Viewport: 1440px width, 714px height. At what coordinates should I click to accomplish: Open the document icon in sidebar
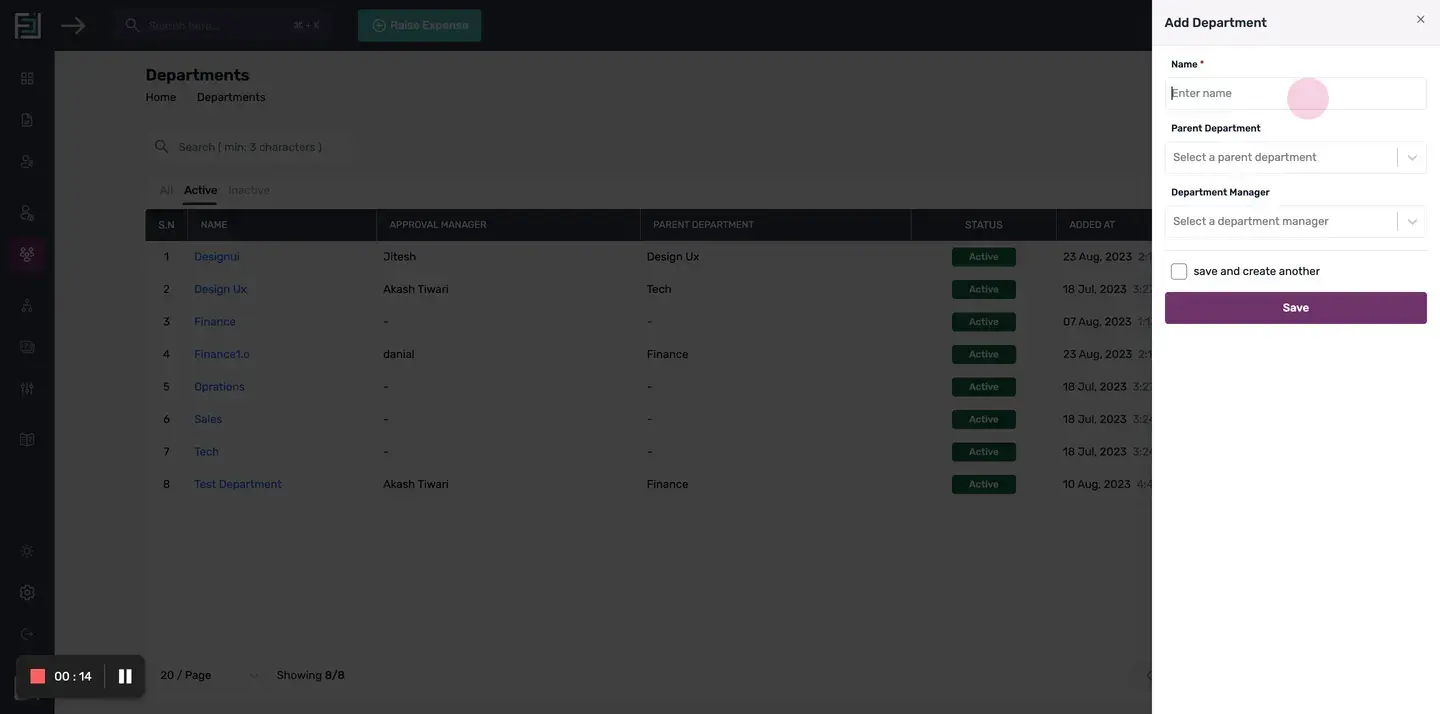pyautogui.click(x=27, y=120)
